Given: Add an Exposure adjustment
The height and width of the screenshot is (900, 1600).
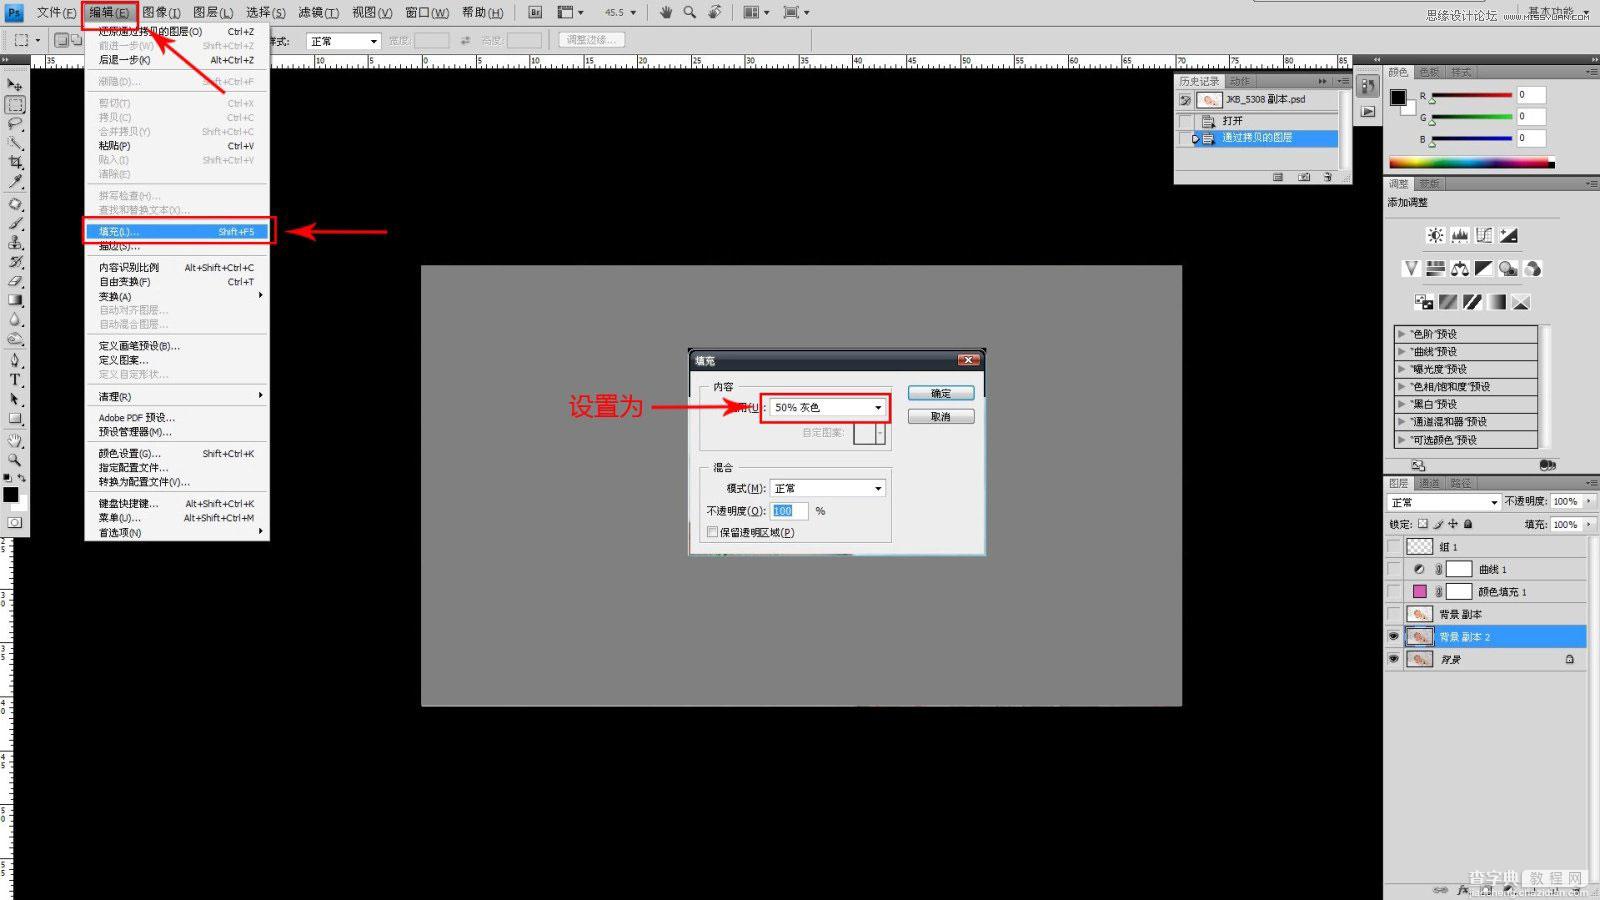Looking at the screenshot, I should click(x=1508, y=236).
